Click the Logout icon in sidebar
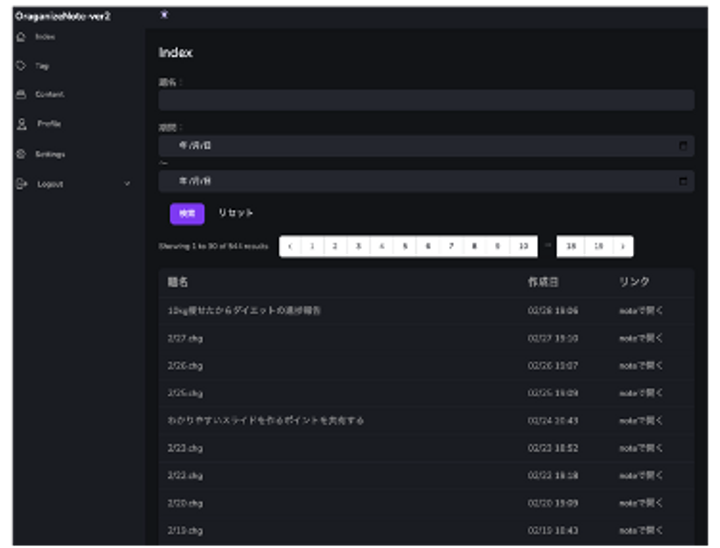Image resolution: width=720 pixels, height=548 pixels. click(x=22, y=184)
